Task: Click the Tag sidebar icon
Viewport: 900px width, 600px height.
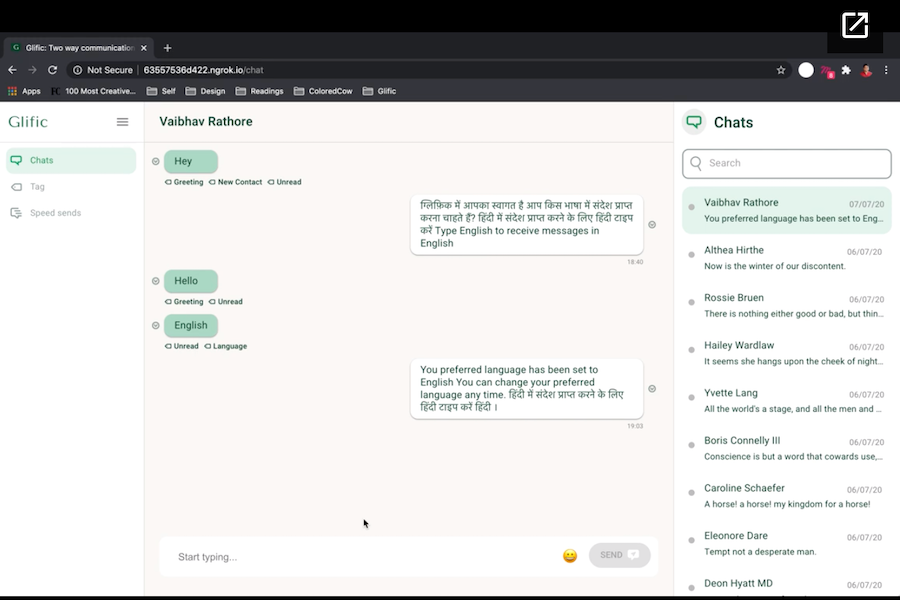Action: click(x=17, y=187)
